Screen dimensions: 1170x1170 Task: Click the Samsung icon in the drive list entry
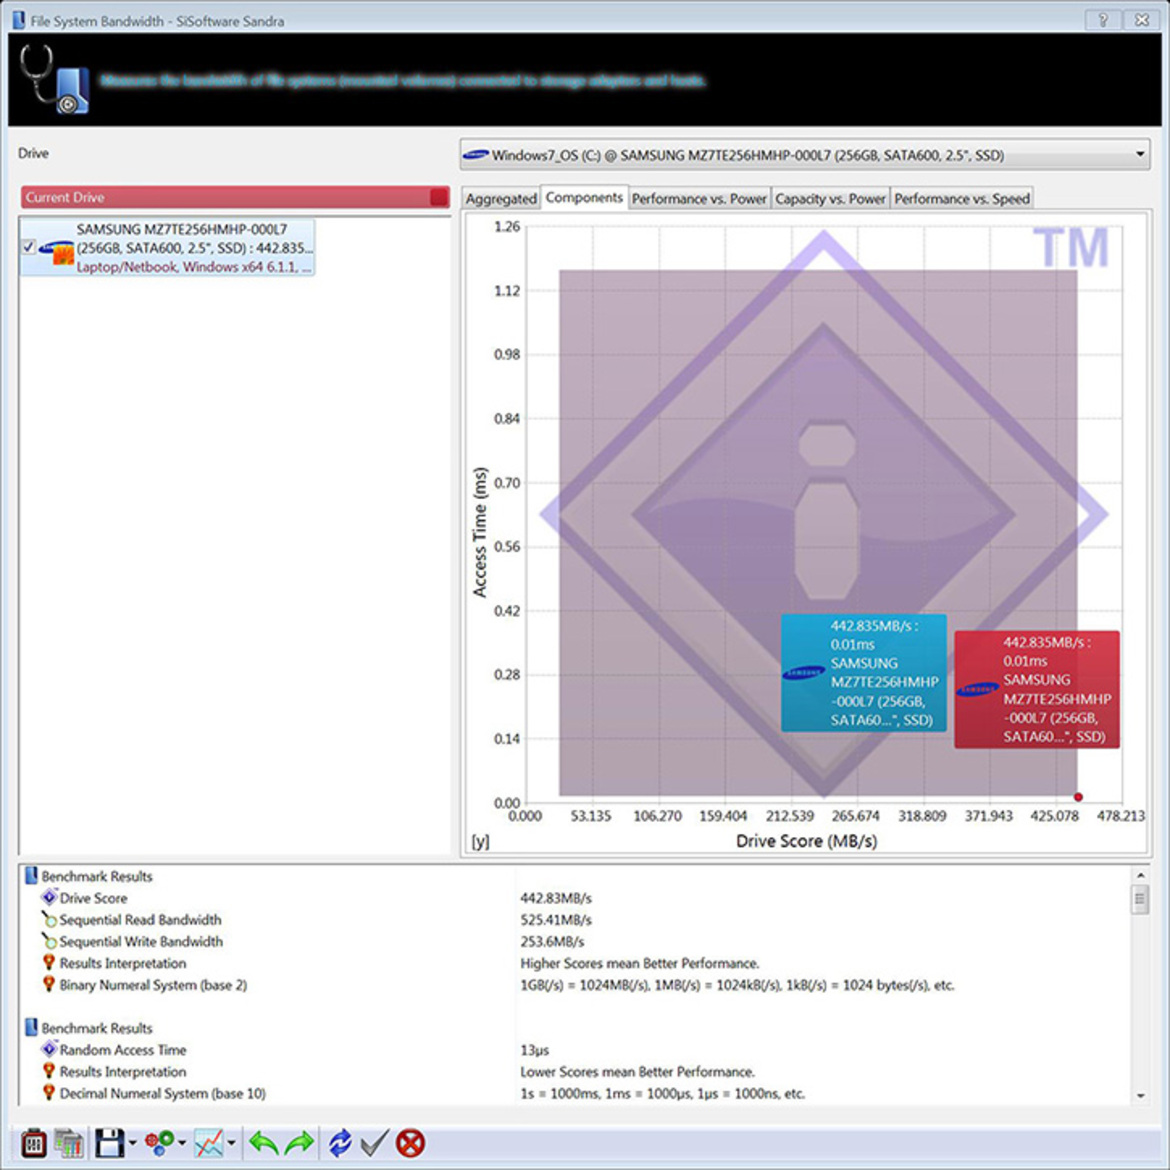tap(56, 252)
